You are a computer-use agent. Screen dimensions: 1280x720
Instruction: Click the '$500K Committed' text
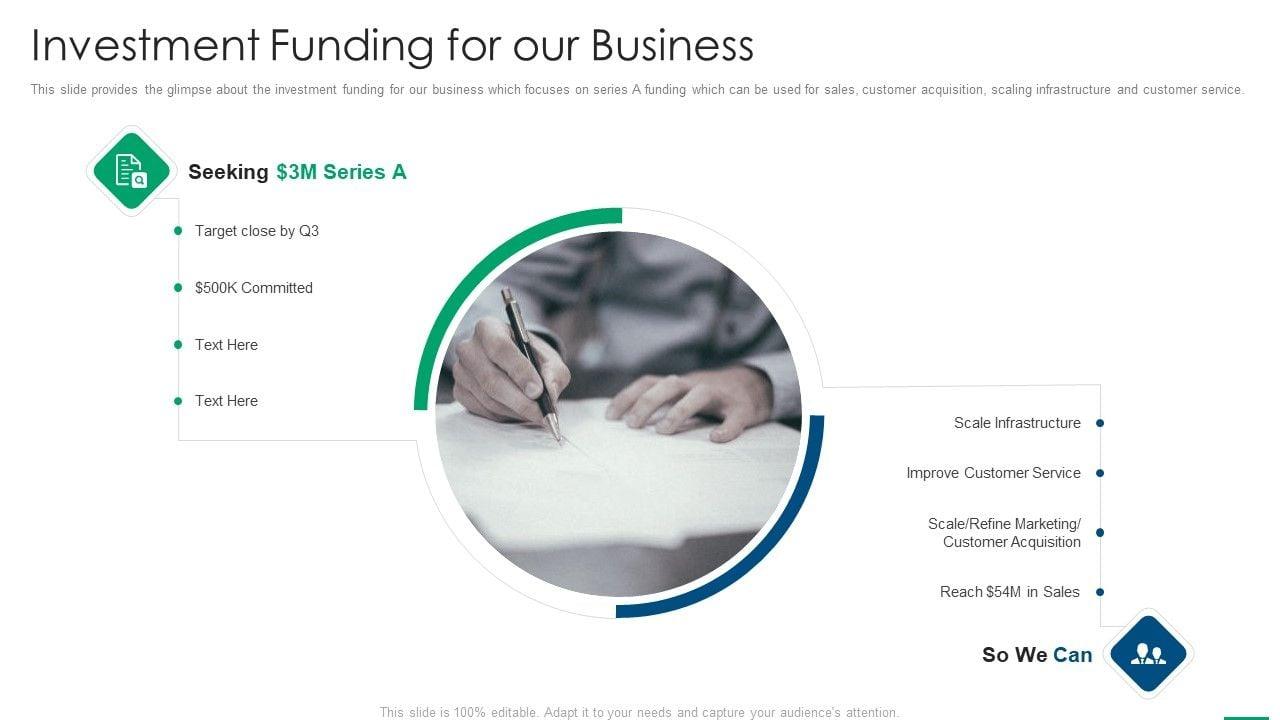tap(254, 288)
